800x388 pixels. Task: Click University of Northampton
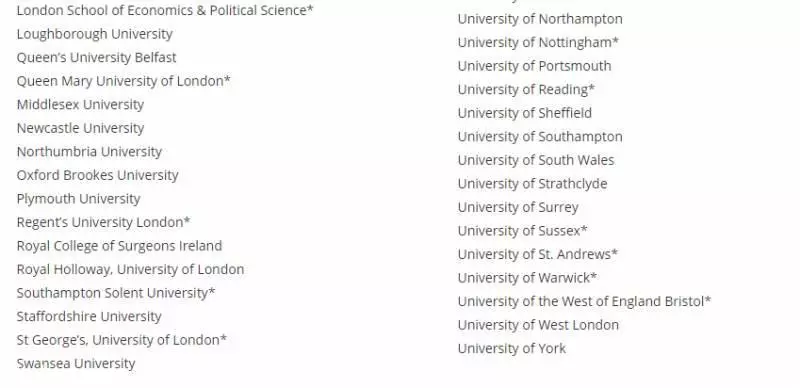(540, 19)
